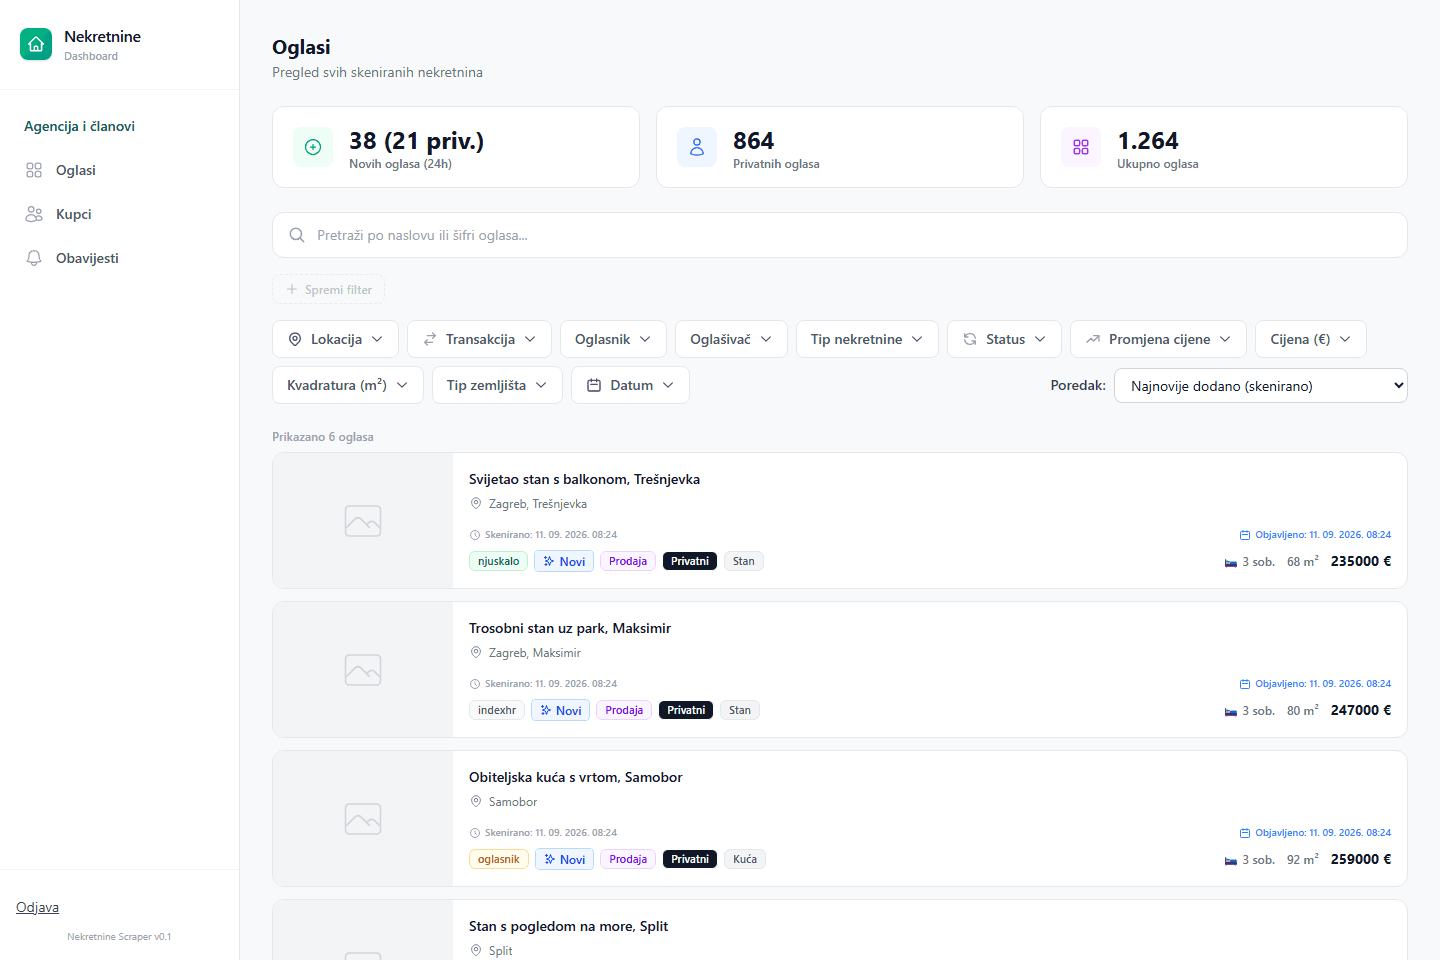Click the njuskalo tag on Trešnjevka listing
The image size is (1440, 960).
click(x=498, y=561)
